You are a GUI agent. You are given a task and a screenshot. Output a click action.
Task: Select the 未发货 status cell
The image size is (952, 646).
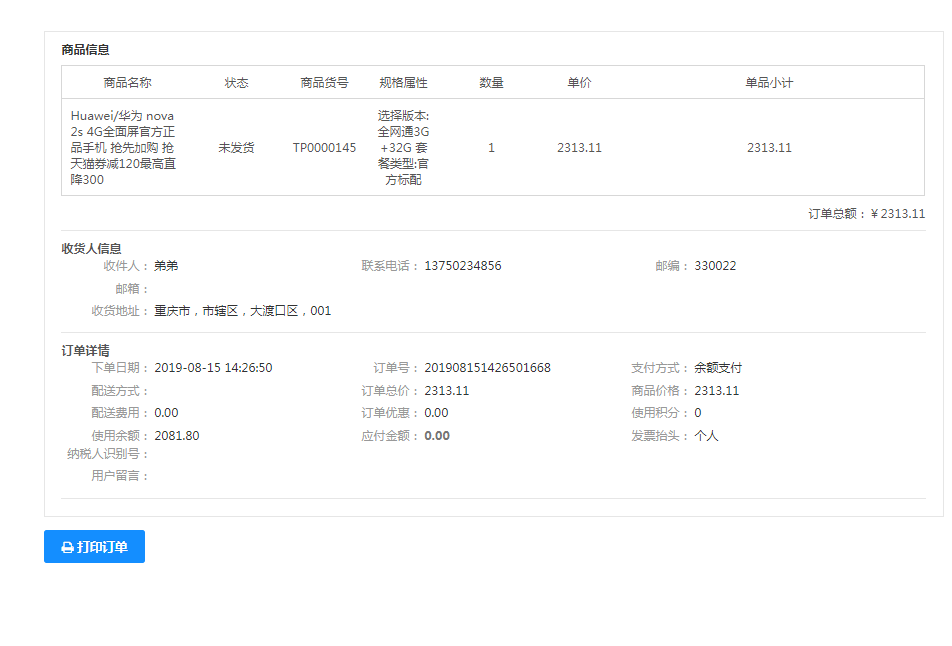pyautogui.click(x=236, y=148)
